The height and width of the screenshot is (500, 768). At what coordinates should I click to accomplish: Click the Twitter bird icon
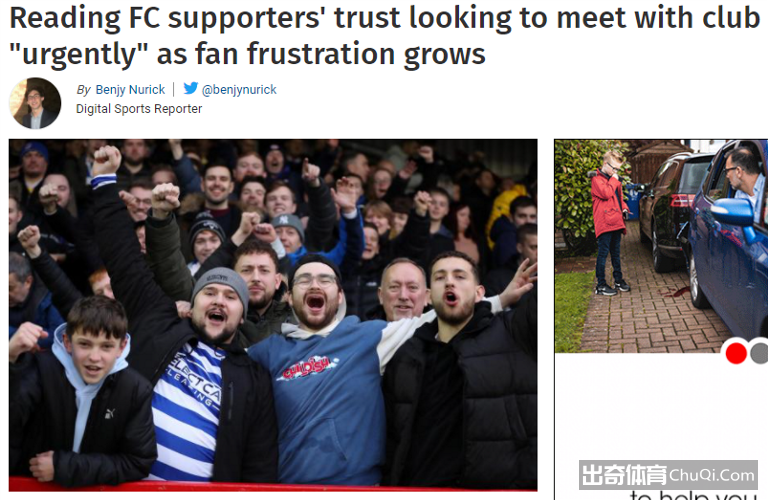coord(191,88)
